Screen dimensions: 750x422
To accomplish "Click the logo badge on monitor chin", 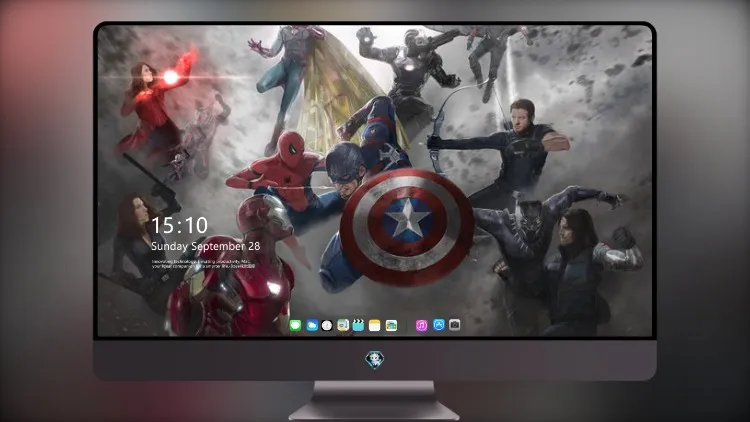I will 375,360.
